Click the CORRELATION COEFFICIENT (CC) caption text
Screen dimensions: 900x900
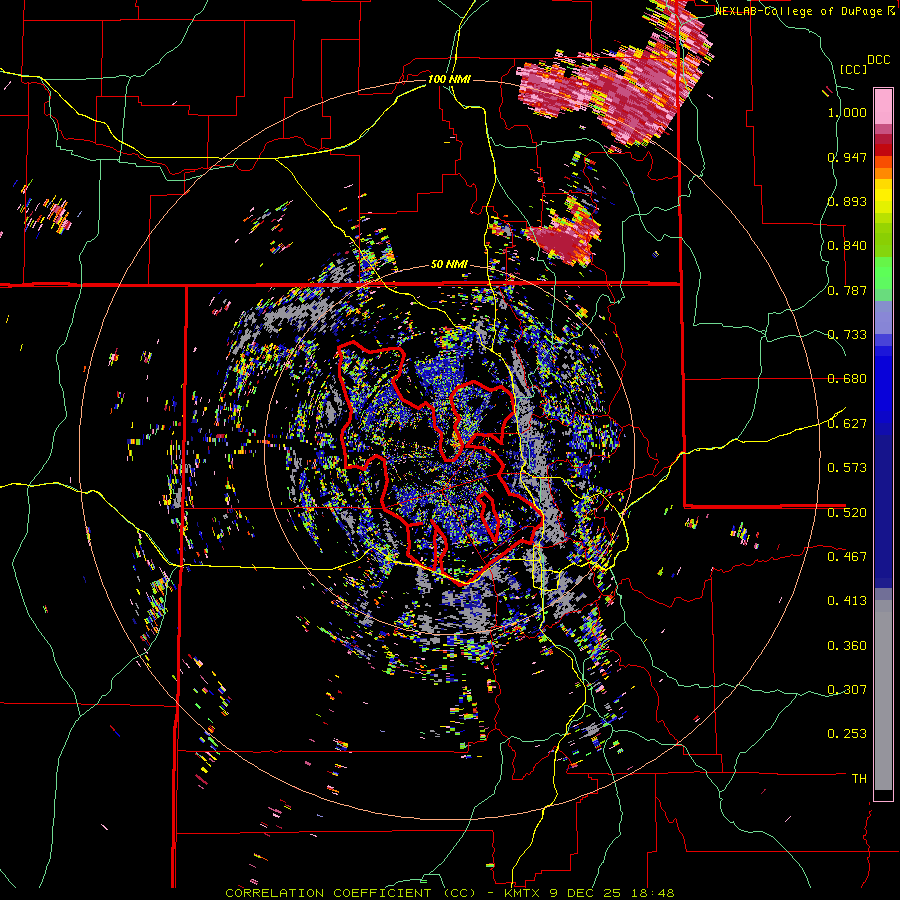(351, 893)
